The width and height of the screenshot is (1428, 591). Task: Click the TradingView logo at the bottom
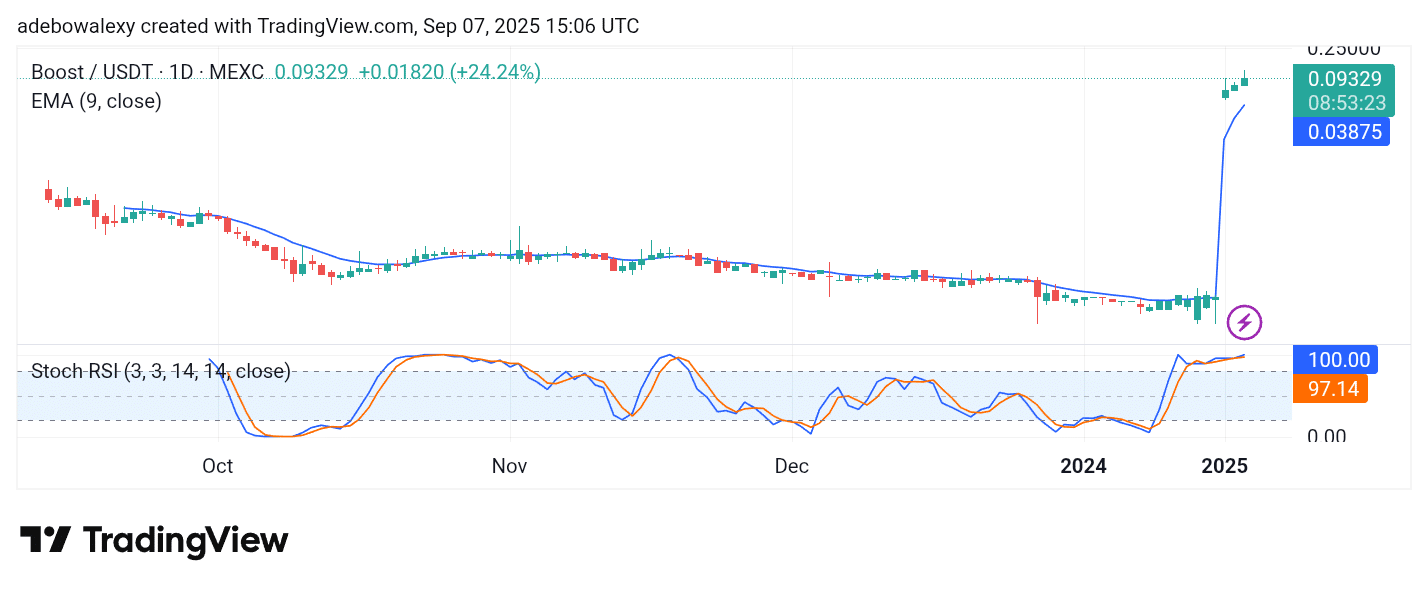[x=154, y=541]
